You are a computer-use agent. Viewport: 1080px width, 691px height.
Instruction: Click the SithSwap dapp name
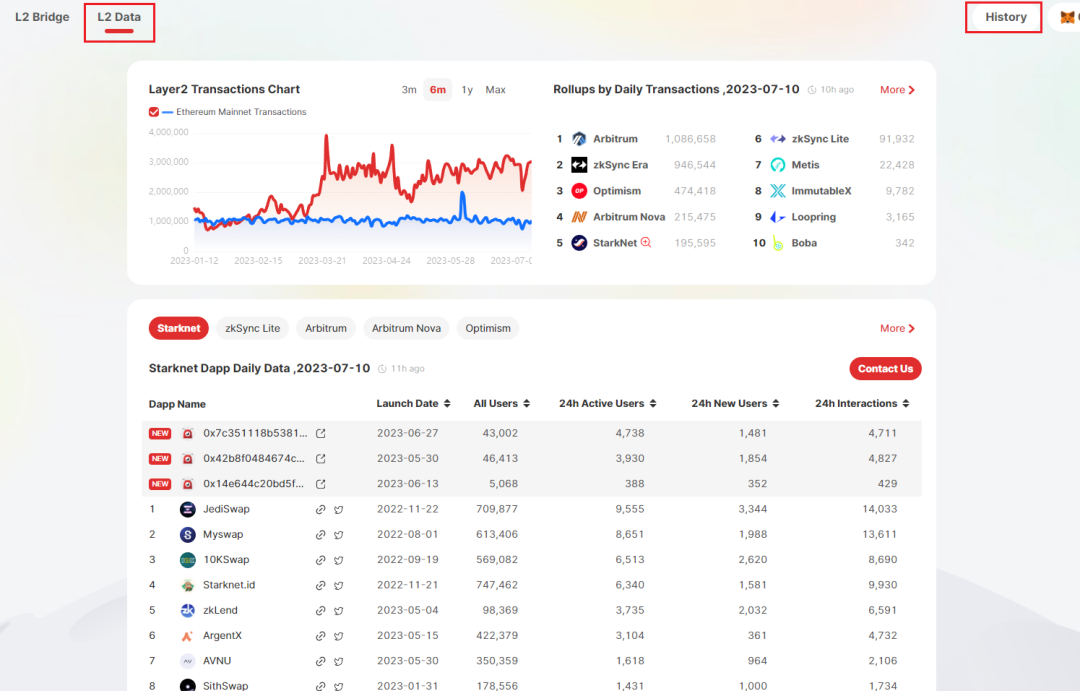tap(225, 685)
